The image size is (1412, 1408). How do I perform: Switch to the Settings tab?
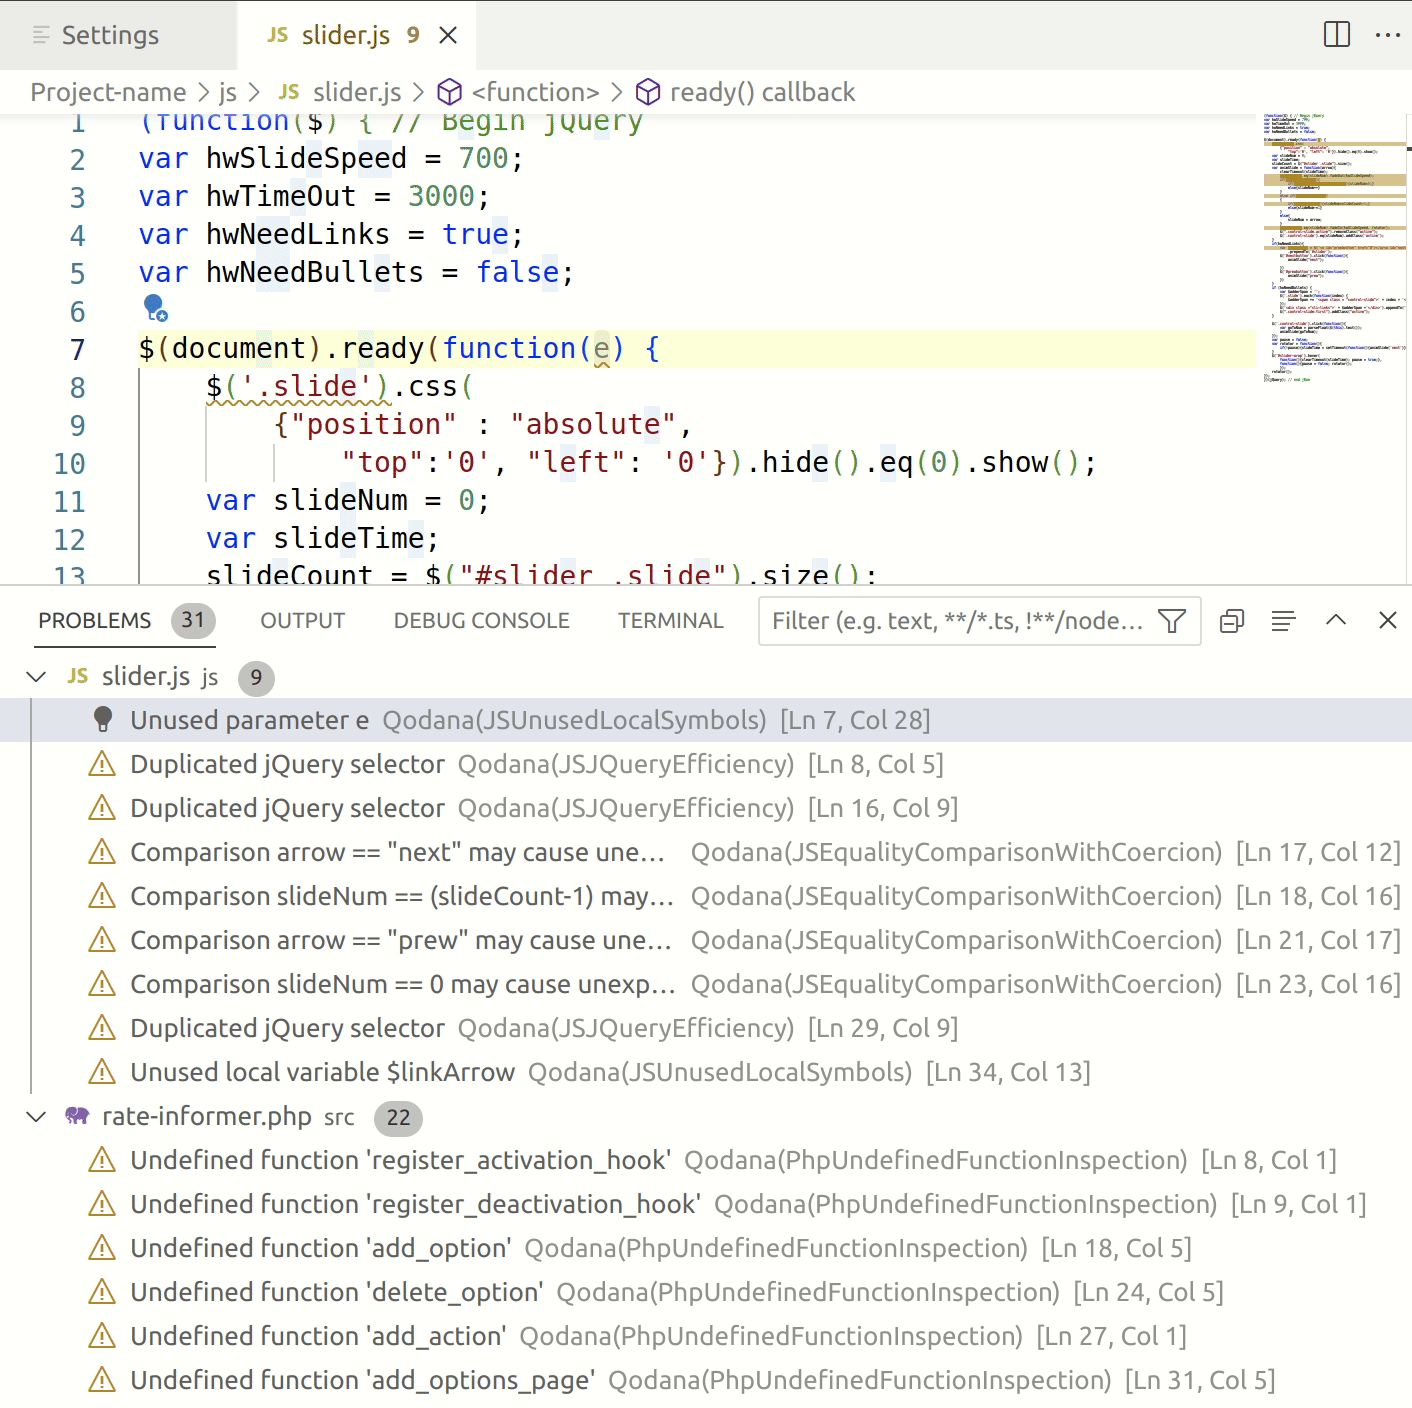click(110, 35)
